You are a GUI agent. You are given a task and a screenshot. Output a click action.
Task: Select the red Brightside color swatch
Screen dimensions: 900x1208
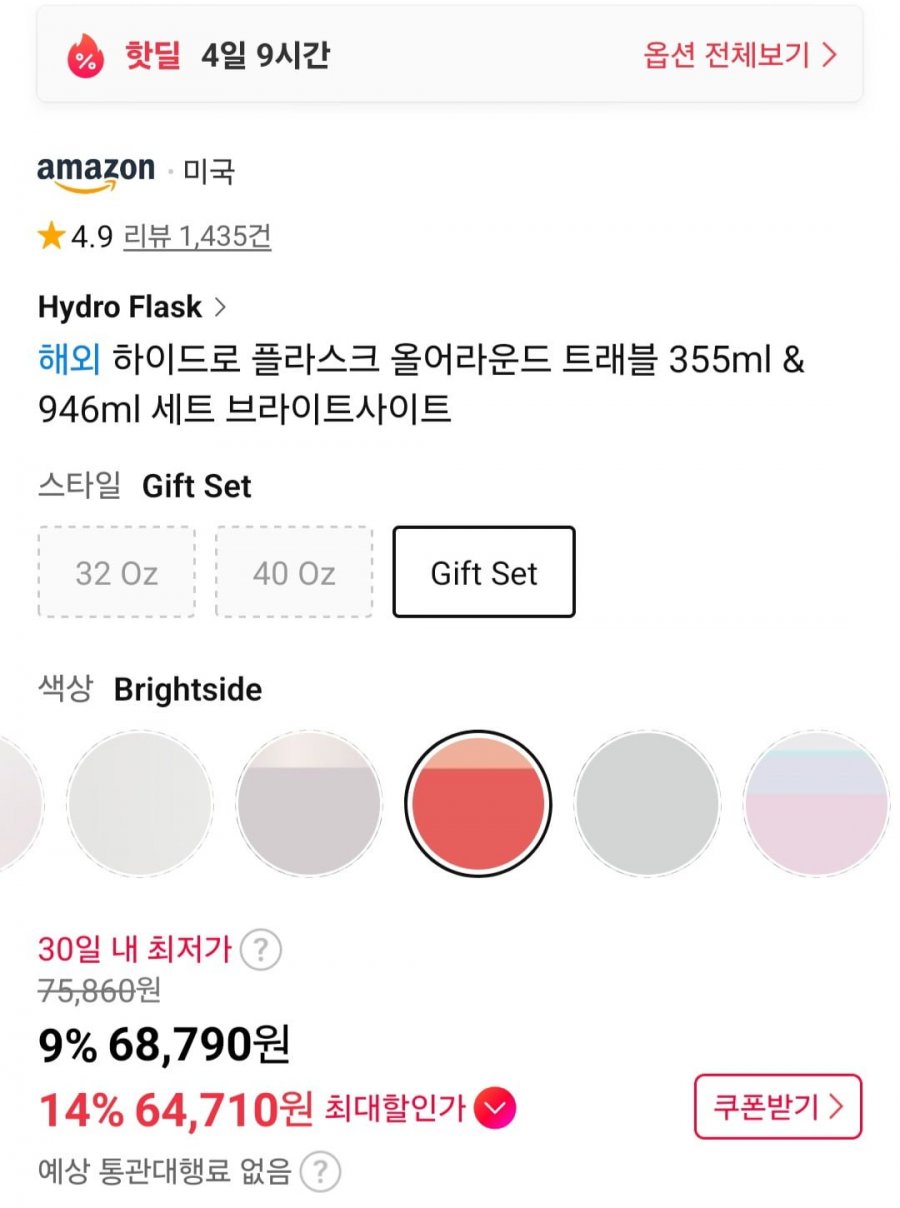[x=478, y=803]
